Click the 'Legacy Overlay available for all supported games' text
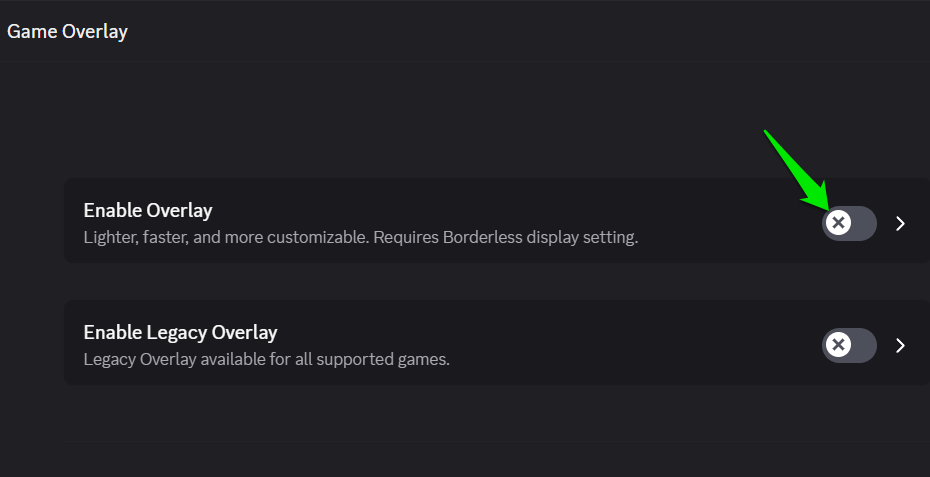930x477 pixels. click(x=266, y=359)
